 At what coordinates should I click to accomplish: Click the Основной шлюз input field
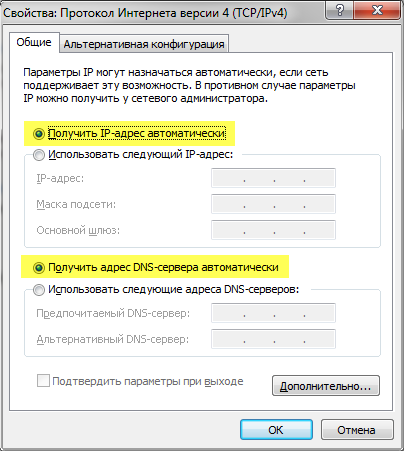[x=273, y=230]
